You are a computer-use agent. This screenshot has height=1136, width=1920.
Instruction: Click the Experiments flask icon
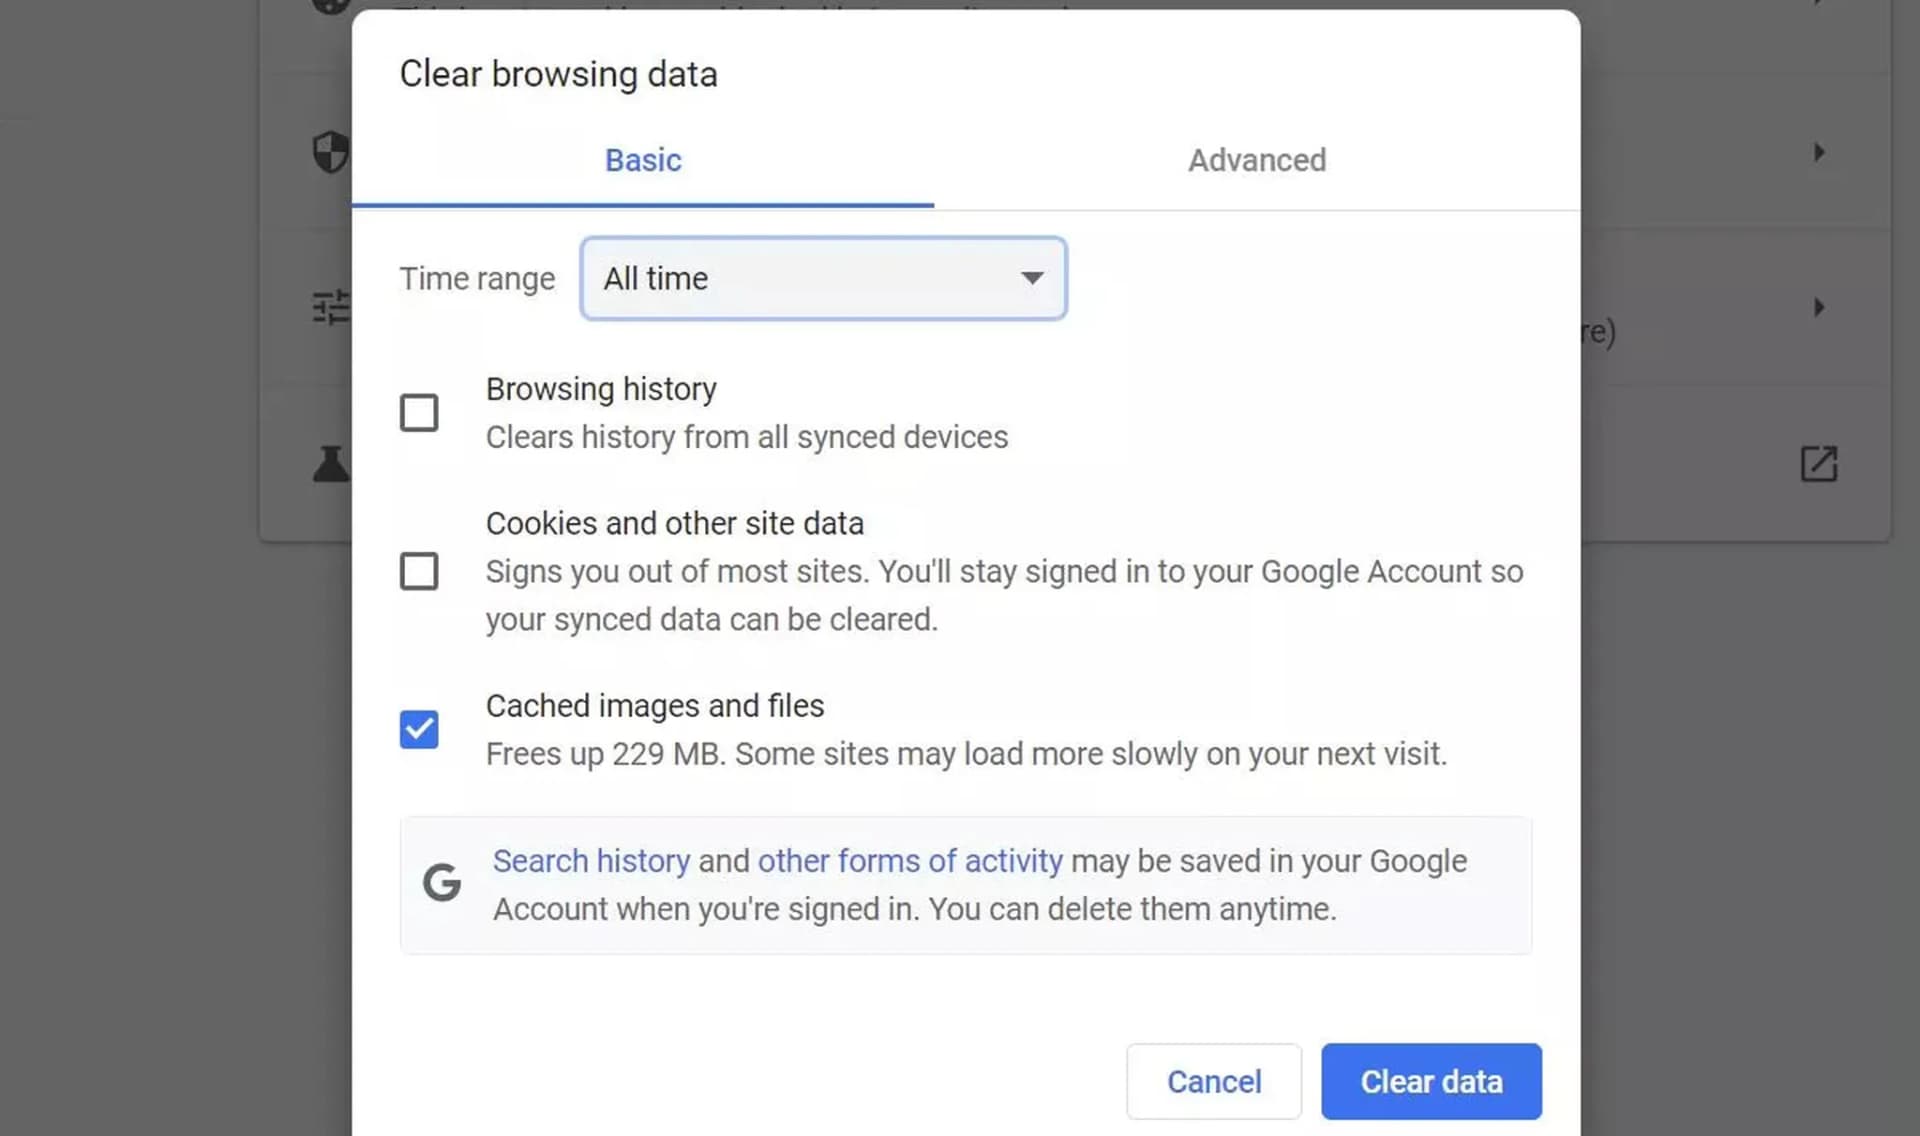click(332, 463)
